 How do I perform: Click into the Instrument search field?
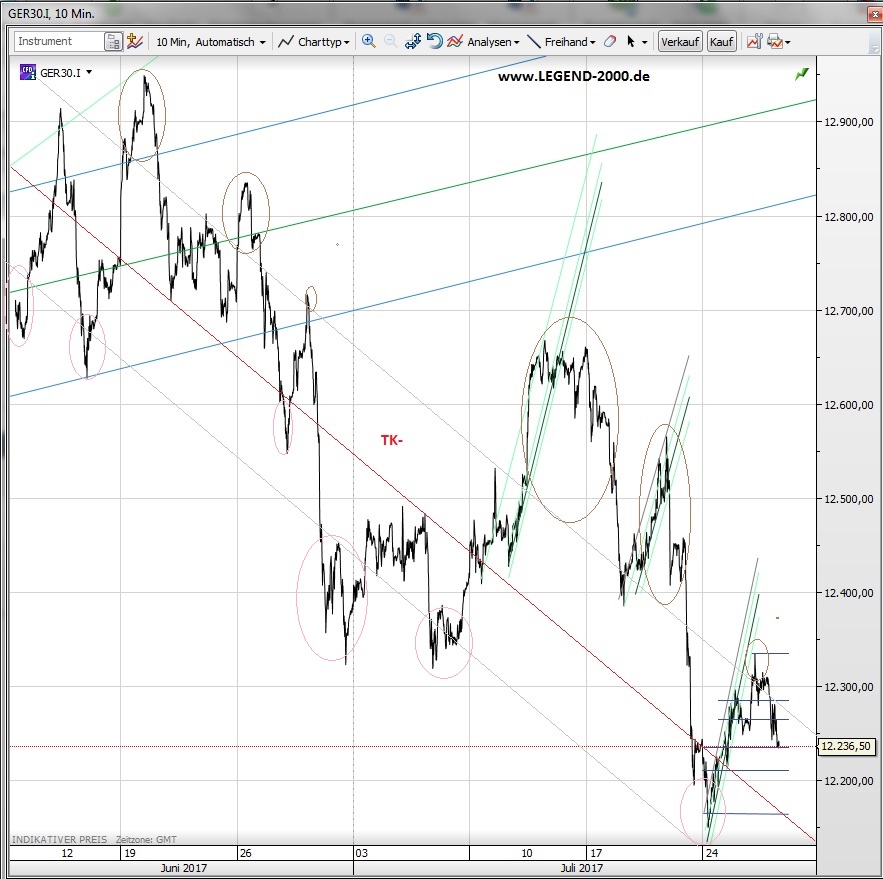(58, 42)
